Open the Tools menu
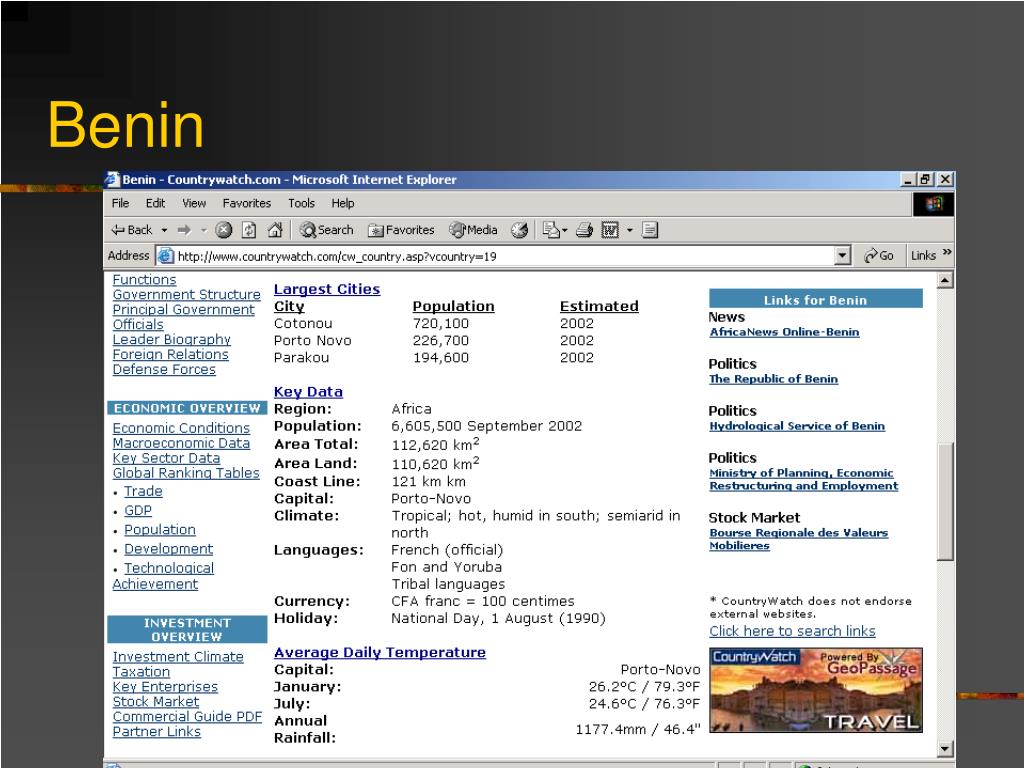 click(x=302, y=204)
